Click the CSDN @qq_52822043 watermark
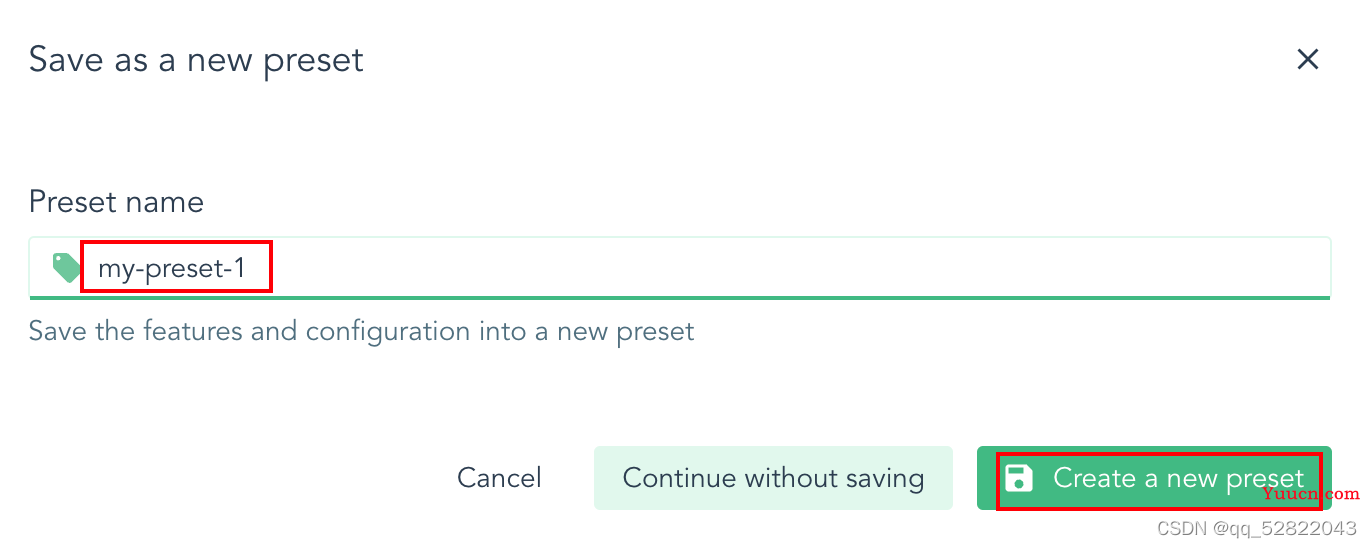The width and height of the screenshot is (1372, 548). pyautogui.click(x=1256, y=528)
